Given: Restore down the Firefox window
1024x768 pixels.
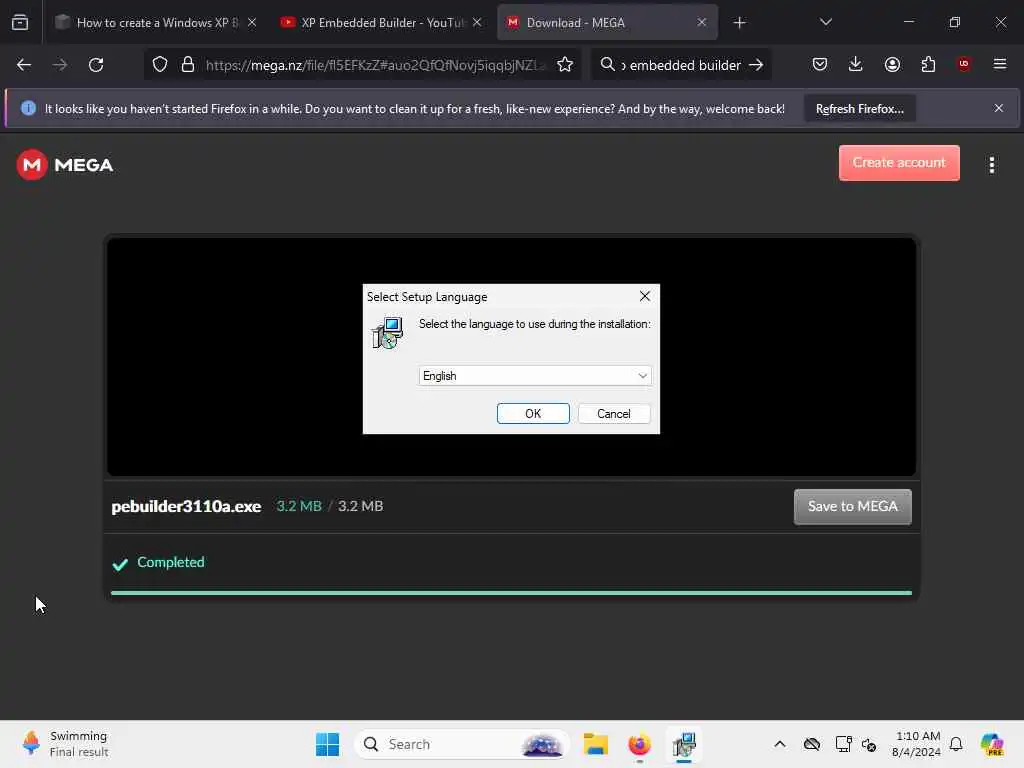Looking at the screenshot, I should coord(954,22).
